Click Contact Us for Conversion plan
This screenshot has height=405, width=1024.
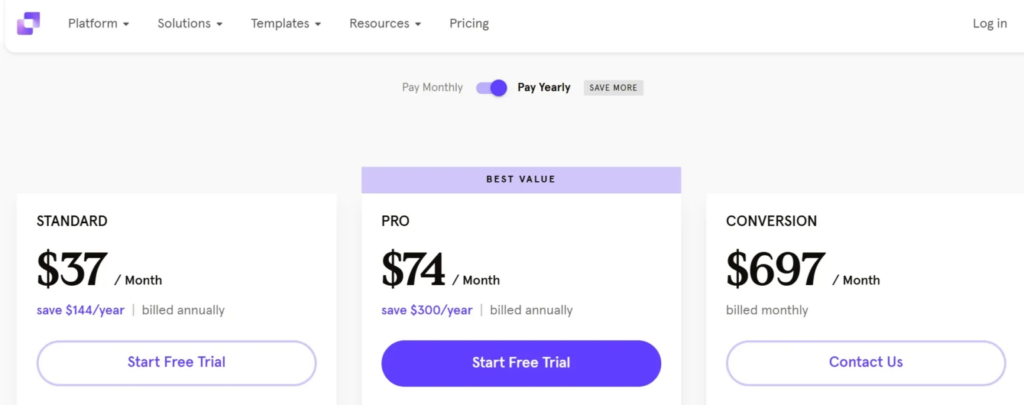click(866, 363)
